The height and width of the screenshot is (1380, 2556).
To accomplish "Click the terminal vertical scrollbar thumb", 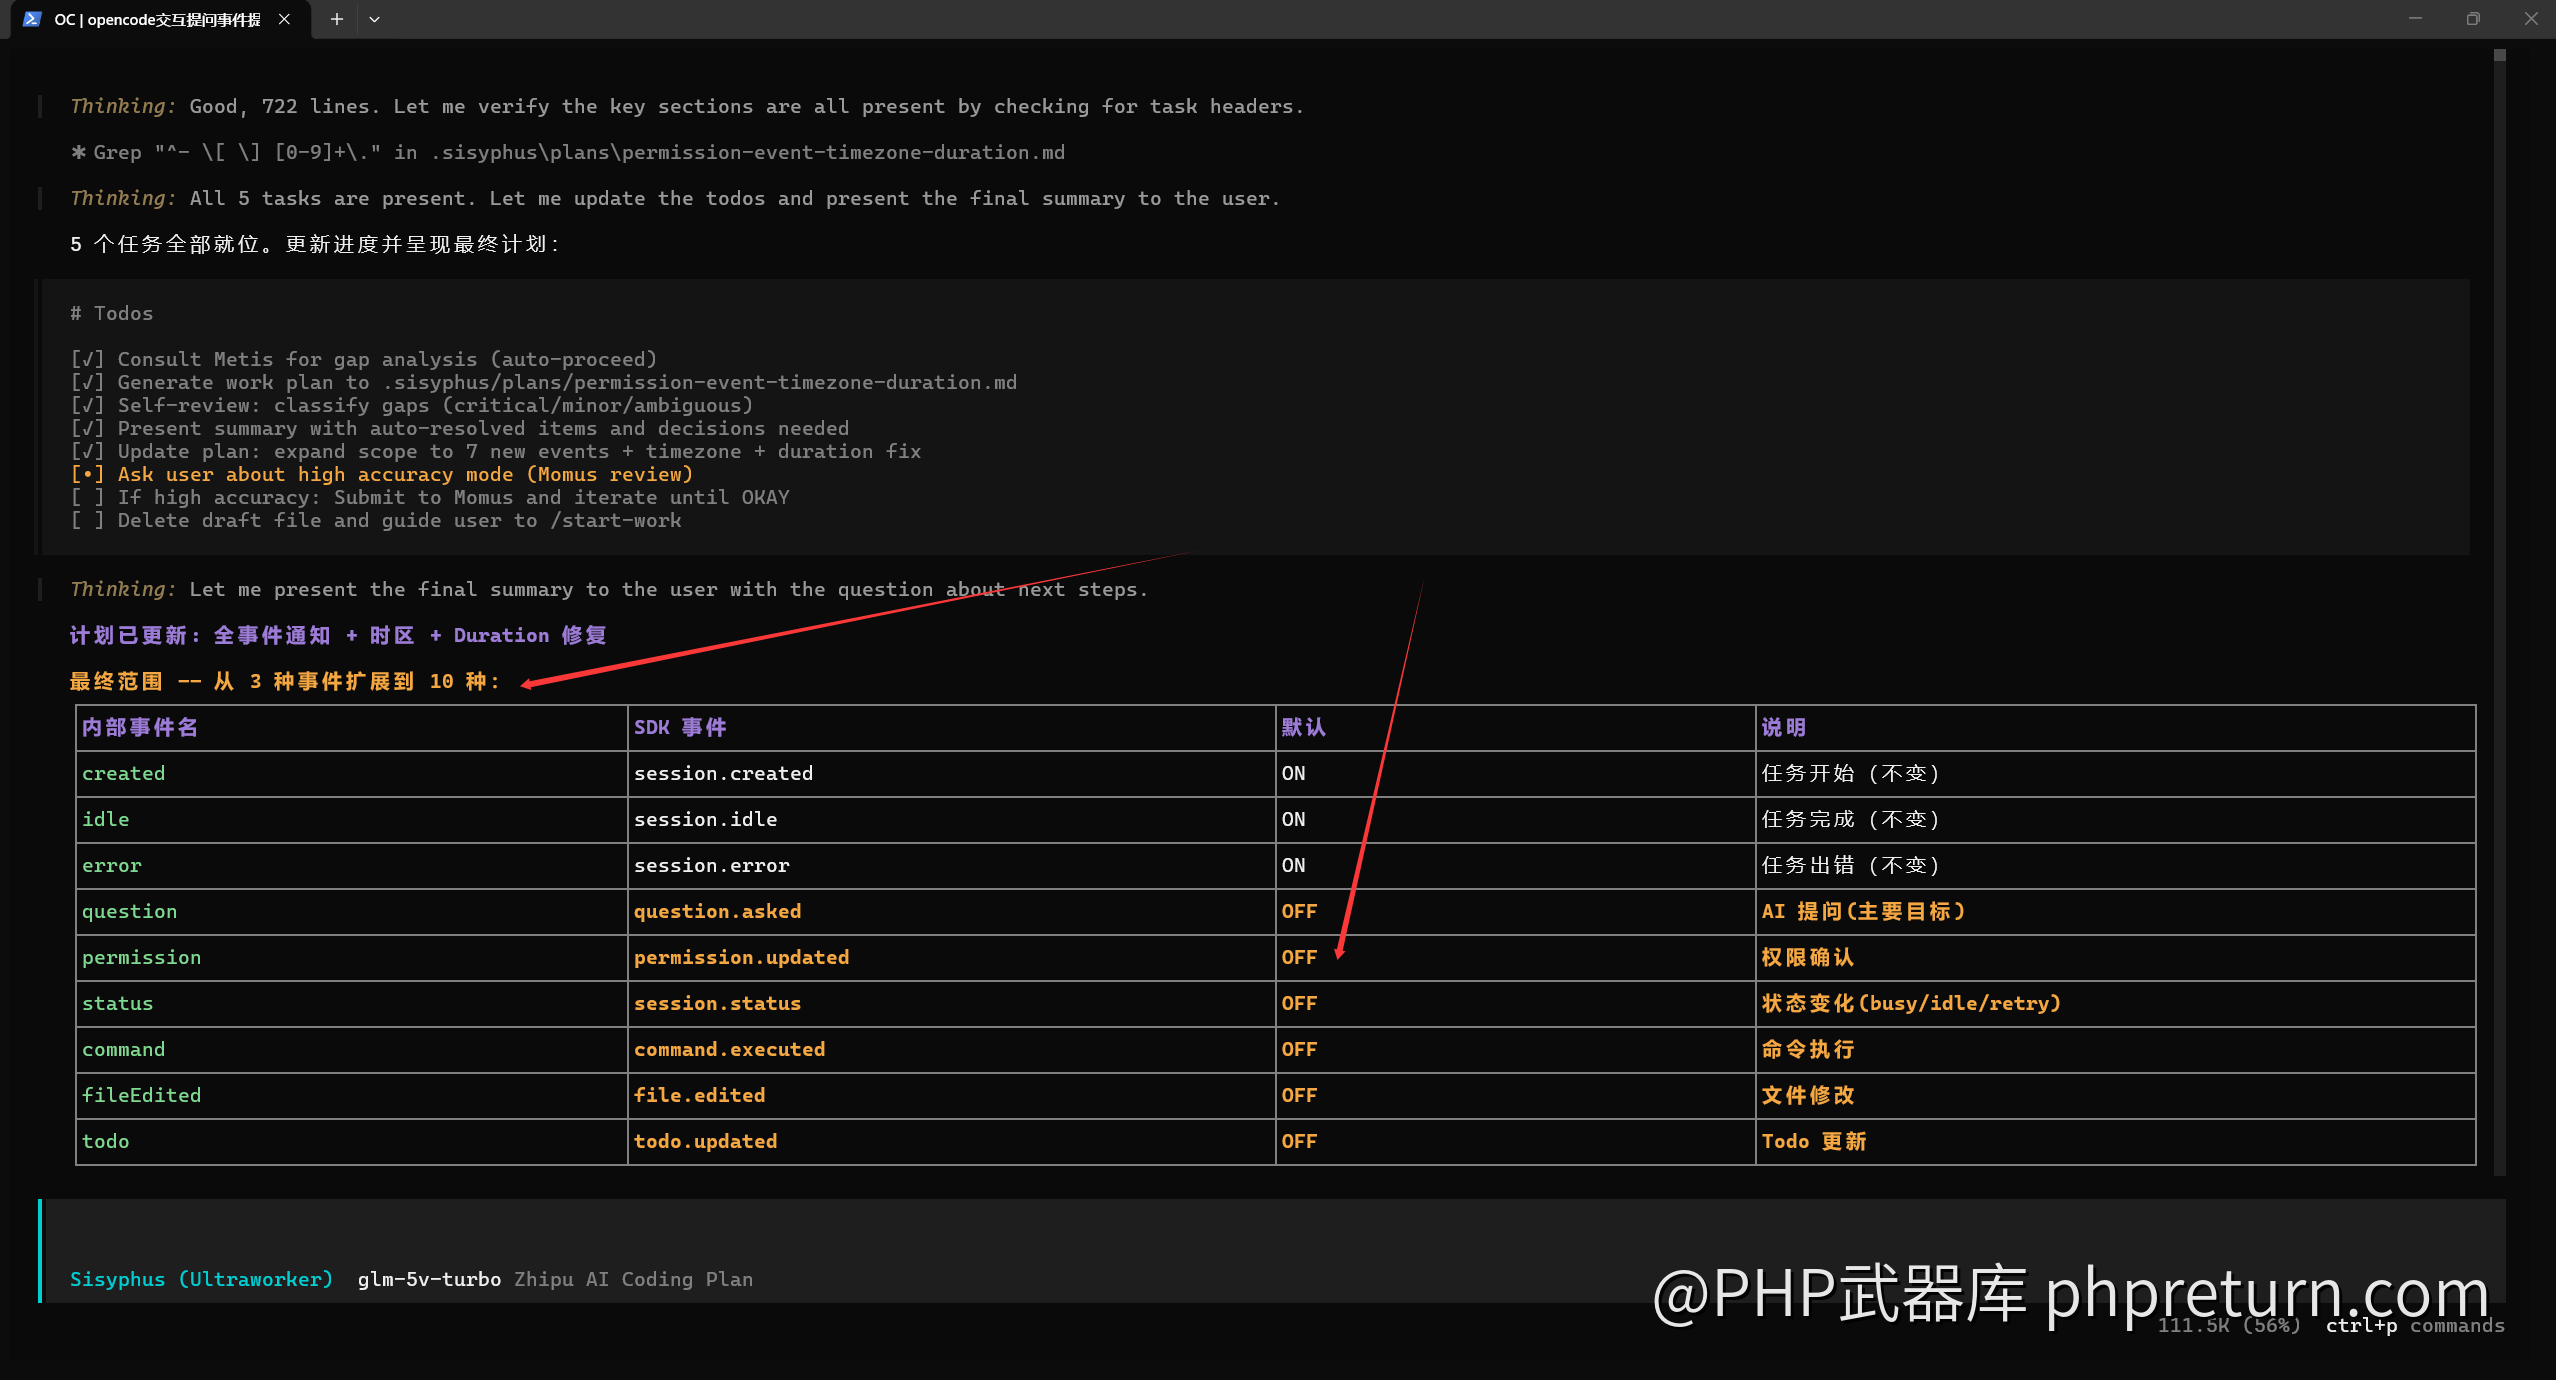I will [2499, 56].
